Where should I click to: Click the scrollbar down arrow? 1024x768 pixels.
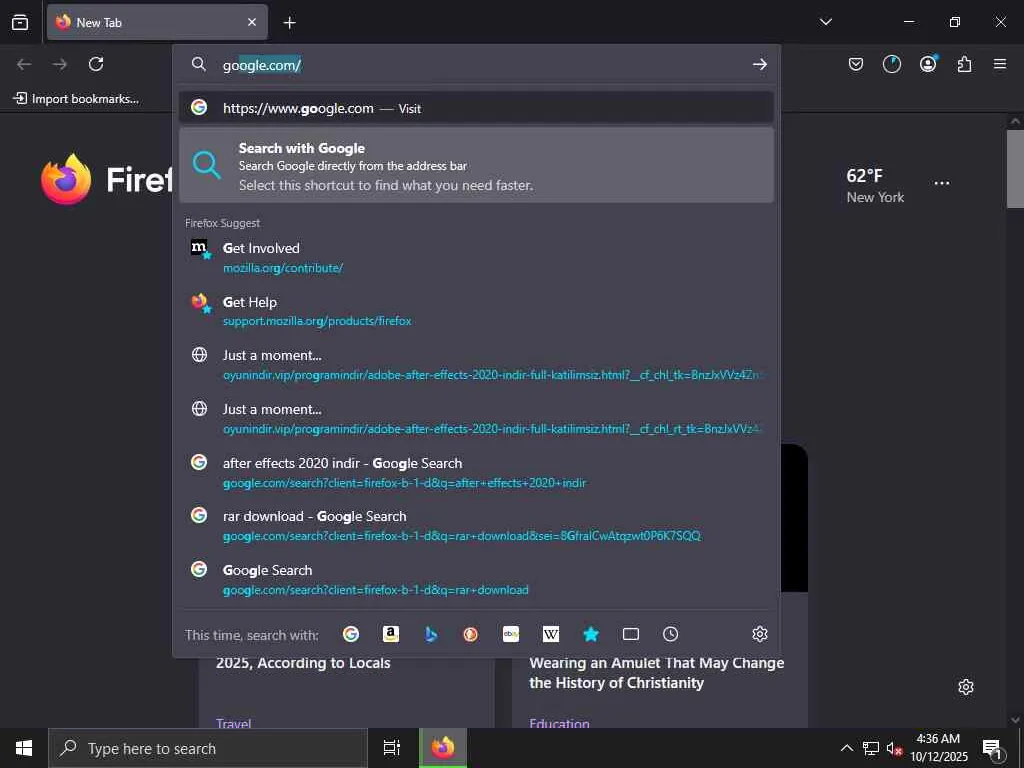point(1015,720)
